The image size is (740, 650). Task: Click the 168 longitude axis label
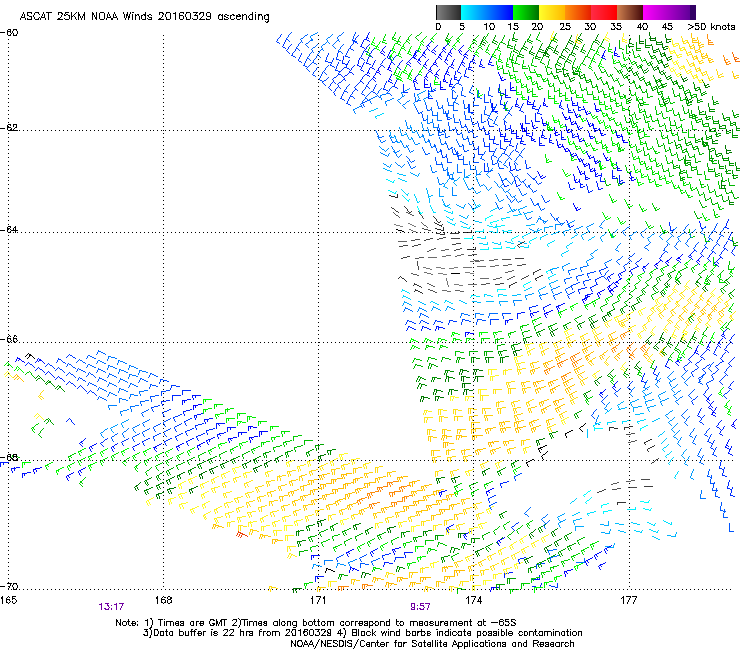163,600
